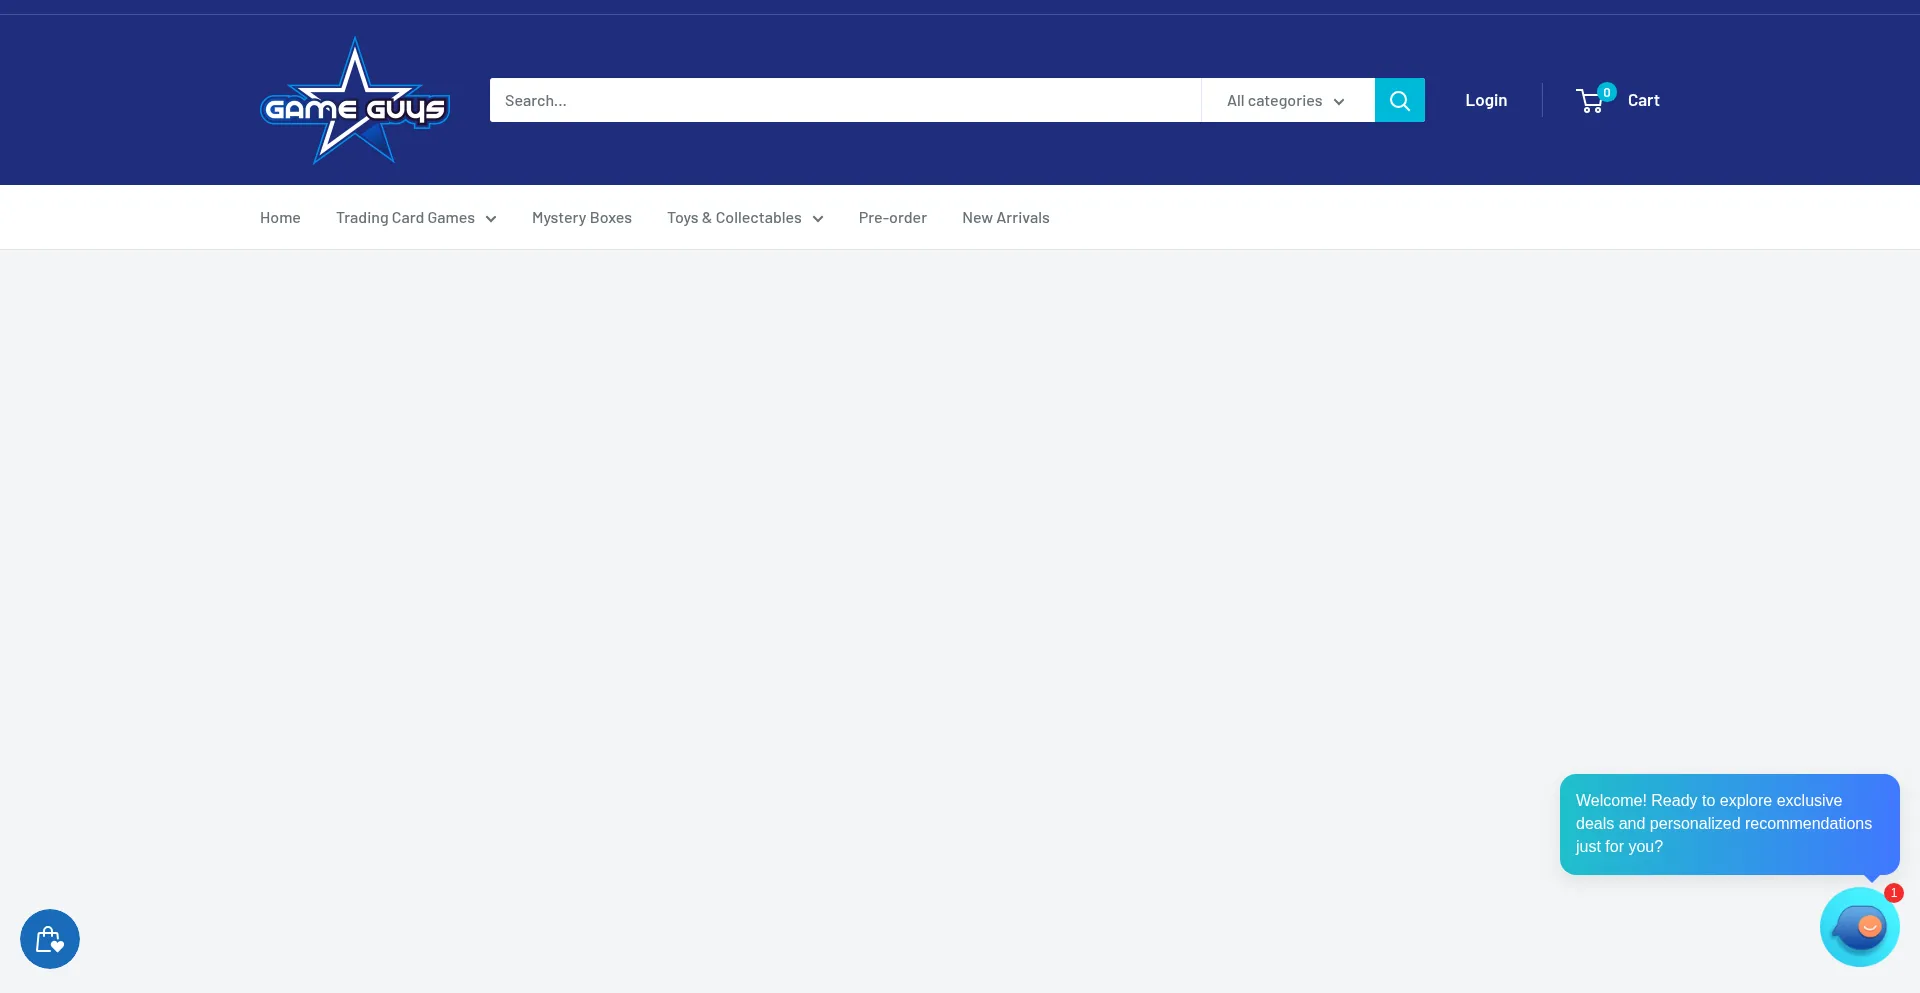Open the Mystery Boxes menu item
This screenshot has height=993, width=1920.
pos(581,218)
